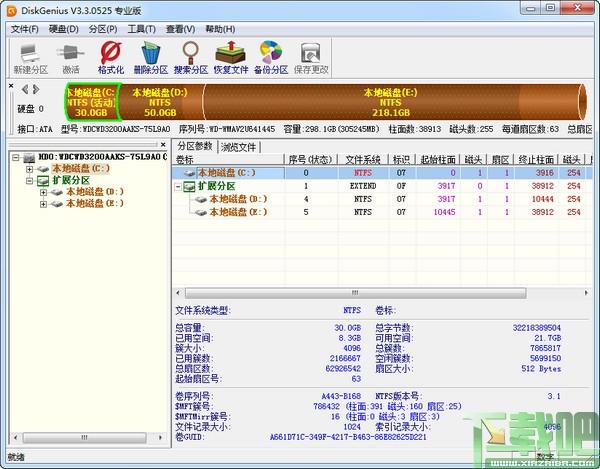600x469 pixels.
Task: Select HD0:WDCWD3200AAKS disk in tree
Action: (103, 157)
